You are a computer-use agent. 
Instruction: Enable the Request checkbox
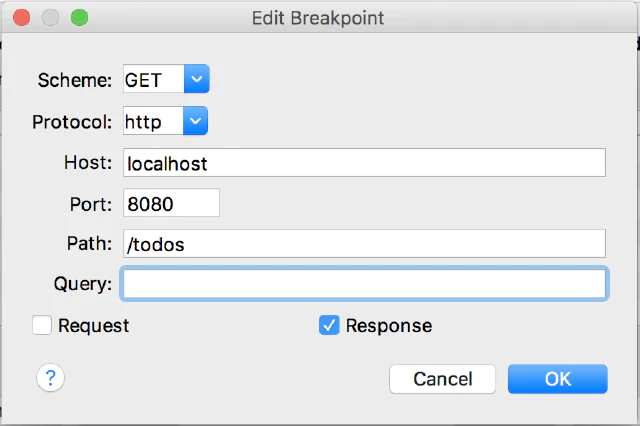[42, 325]
